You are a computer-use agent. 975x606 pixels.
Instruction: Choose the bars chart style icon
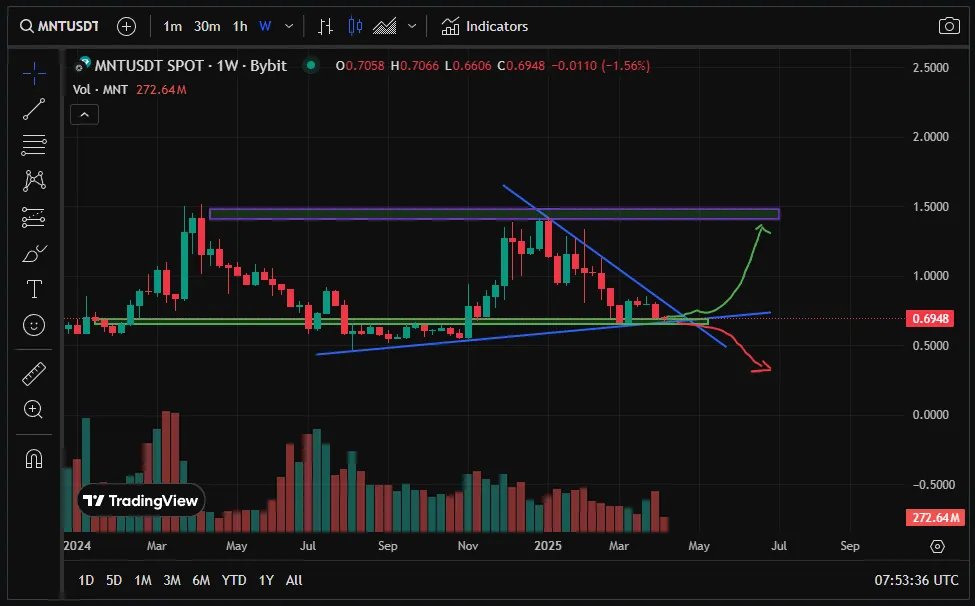coord(325,26)
